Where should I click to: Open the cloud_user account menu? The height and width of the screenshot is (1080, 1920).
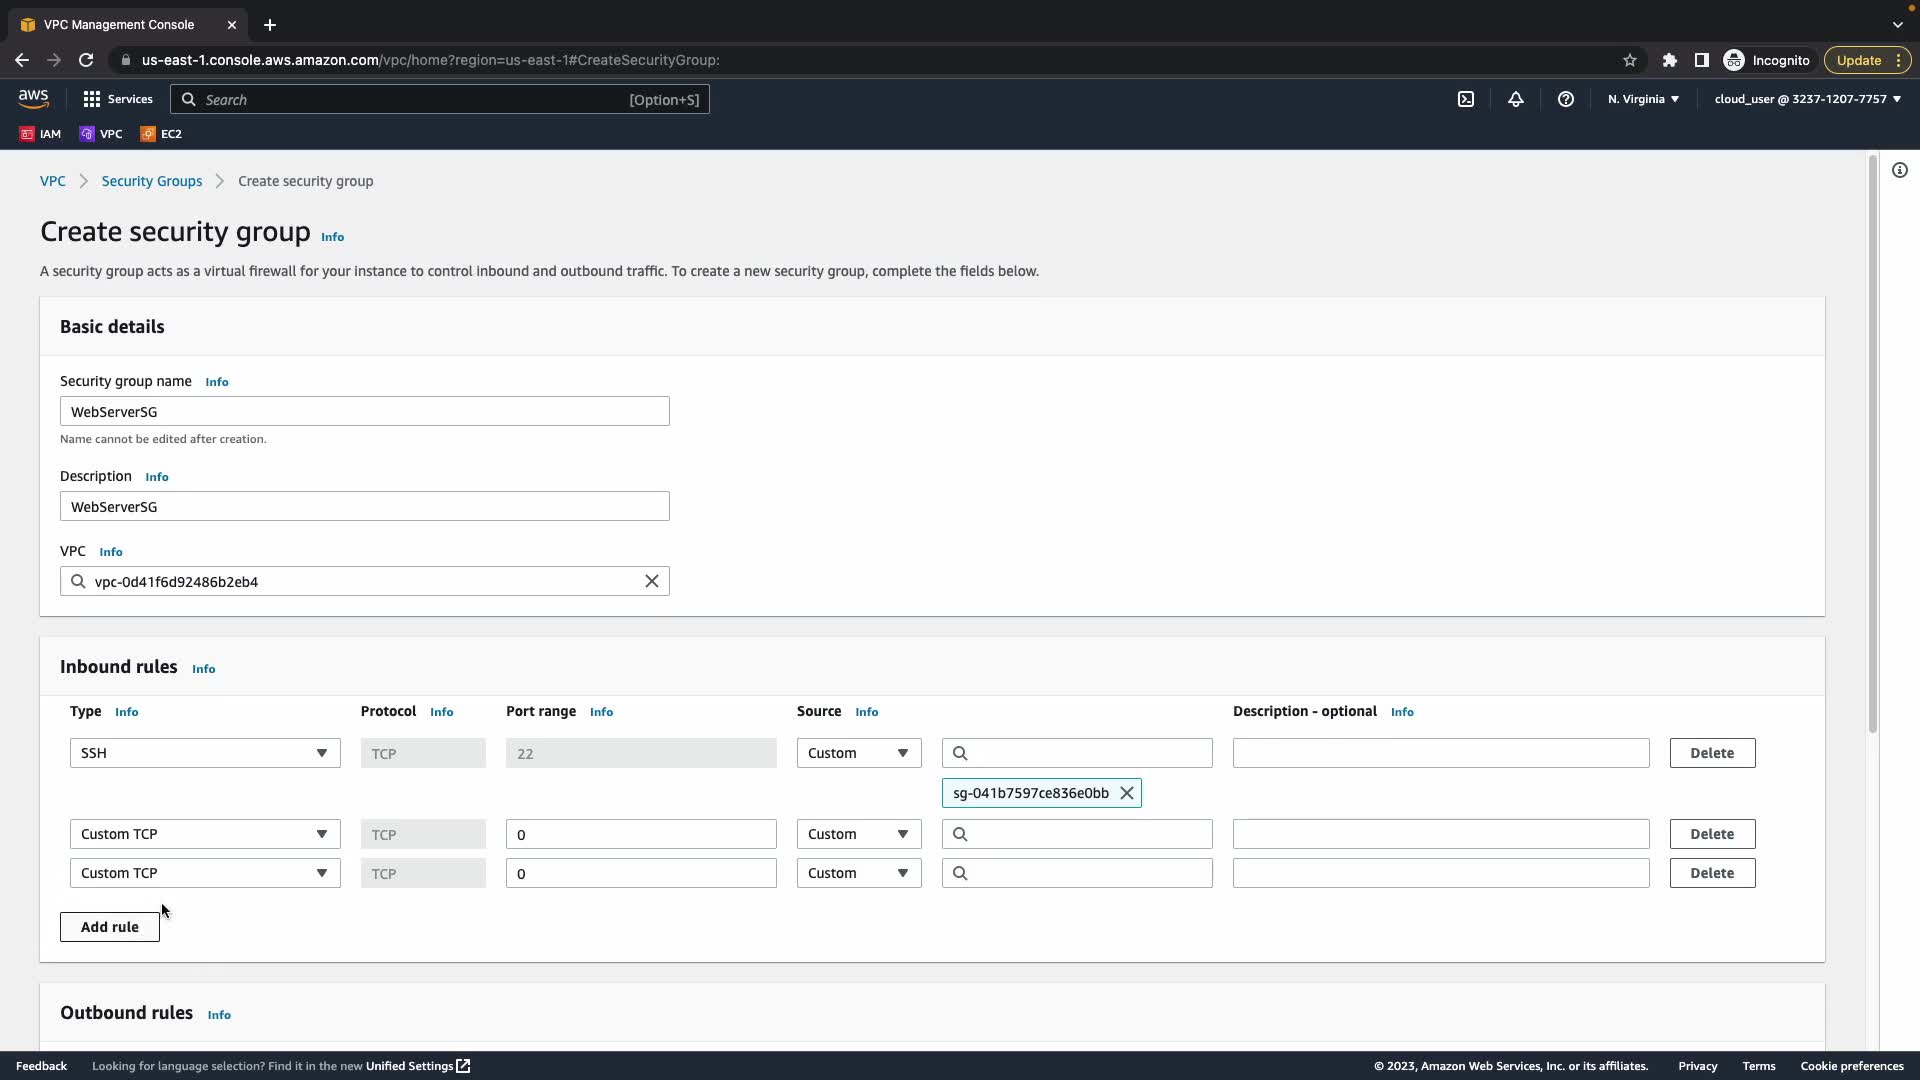(x=1807, y=99)
